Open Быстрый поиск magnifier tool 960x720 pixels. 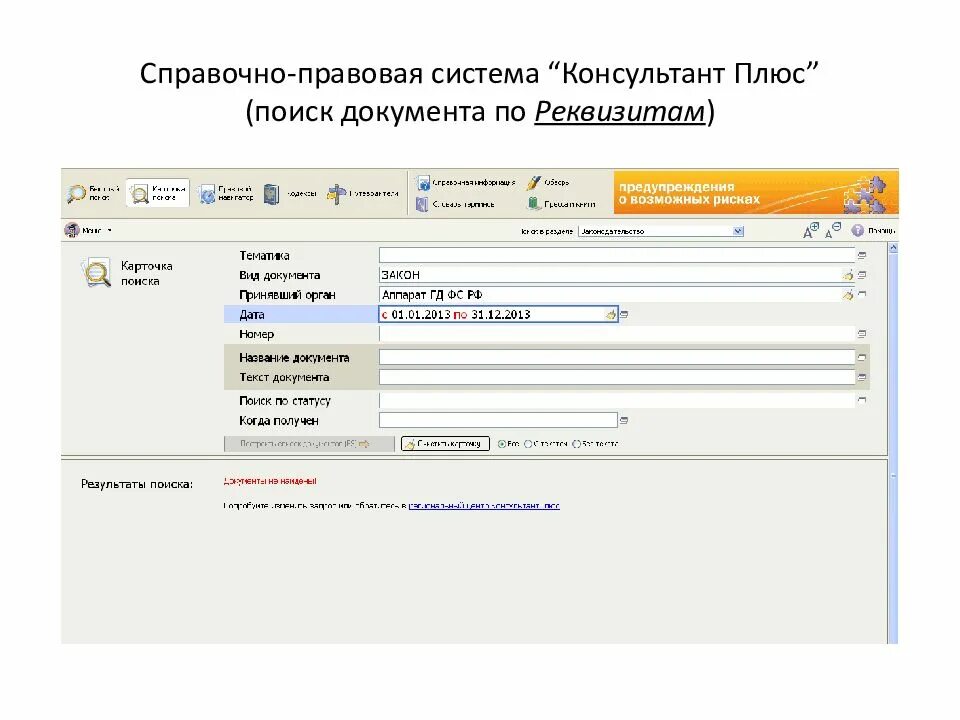[93, 193]
